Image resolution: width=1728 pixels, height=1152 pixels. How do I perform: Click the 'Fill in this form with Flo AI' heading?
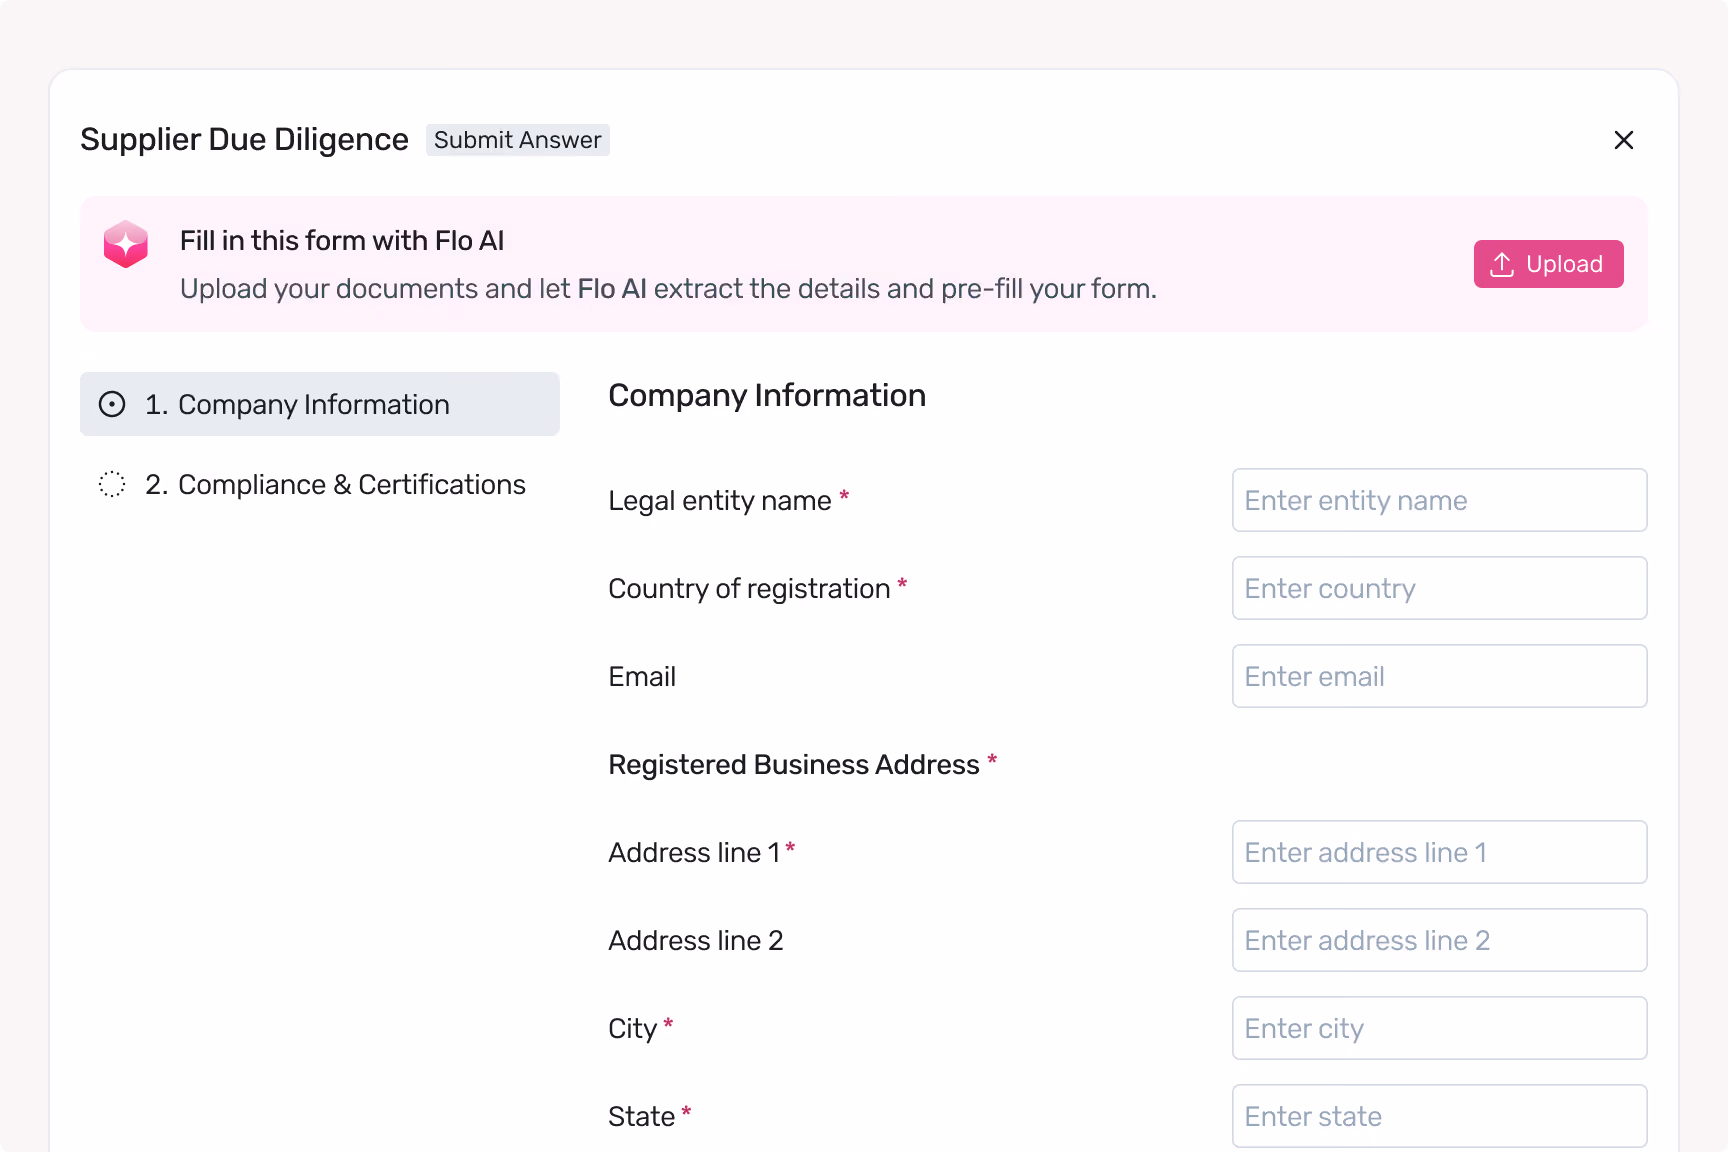click(x=342, y=241)
